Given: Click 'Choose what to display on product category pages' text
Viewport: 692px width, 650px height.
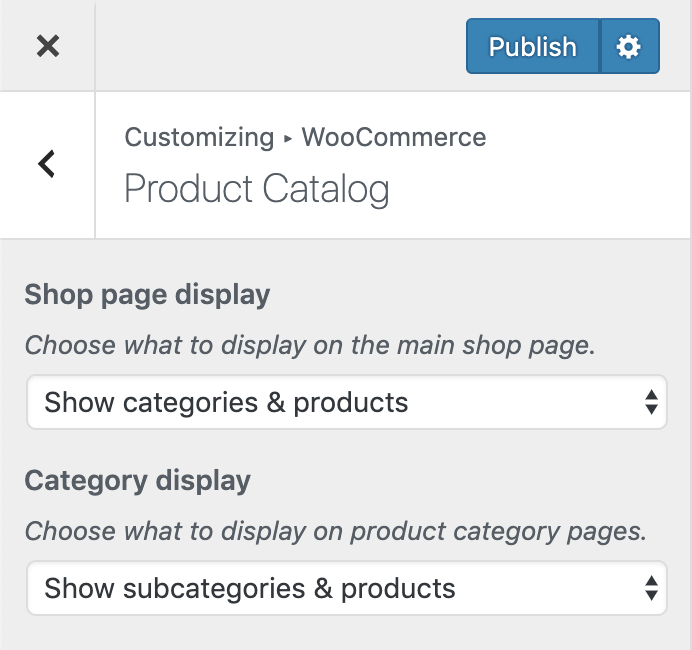Looking at the screenshot, I should pyautogui.click(x=336, y=531).
